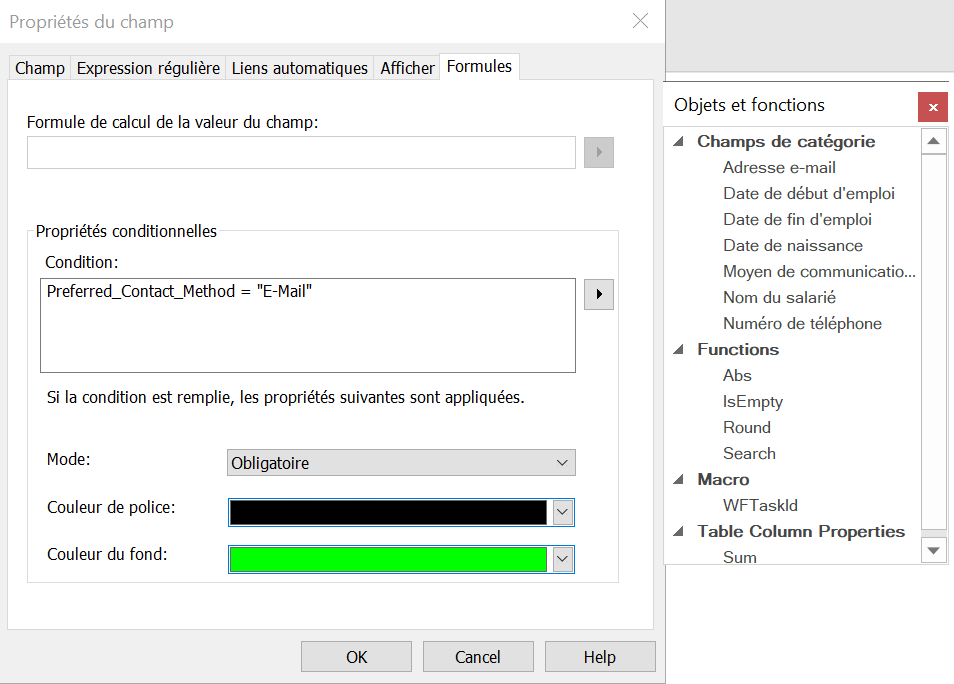Screen dimensions: 954x684
Task: Collapse the Functions tree group
Action: 680,350
